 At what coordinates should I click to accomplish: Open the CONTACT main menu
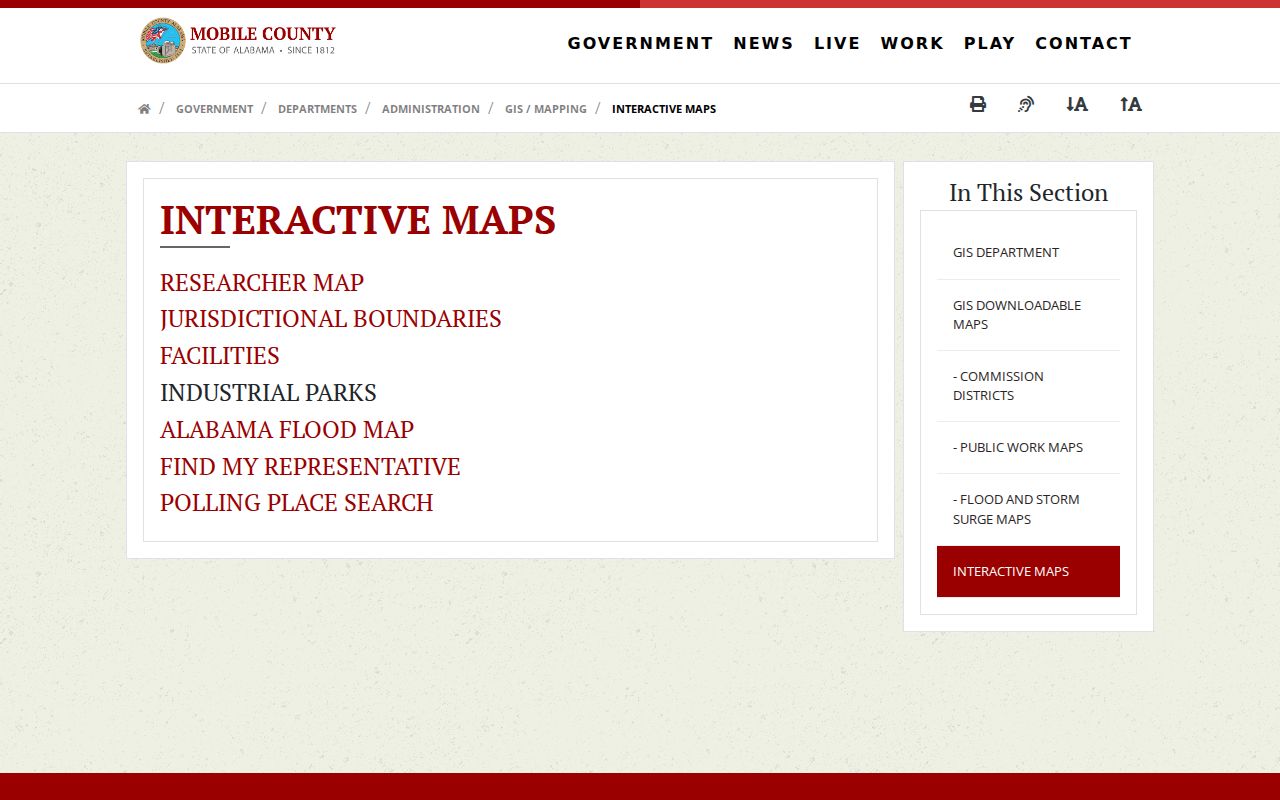[x=1083, y=43]
